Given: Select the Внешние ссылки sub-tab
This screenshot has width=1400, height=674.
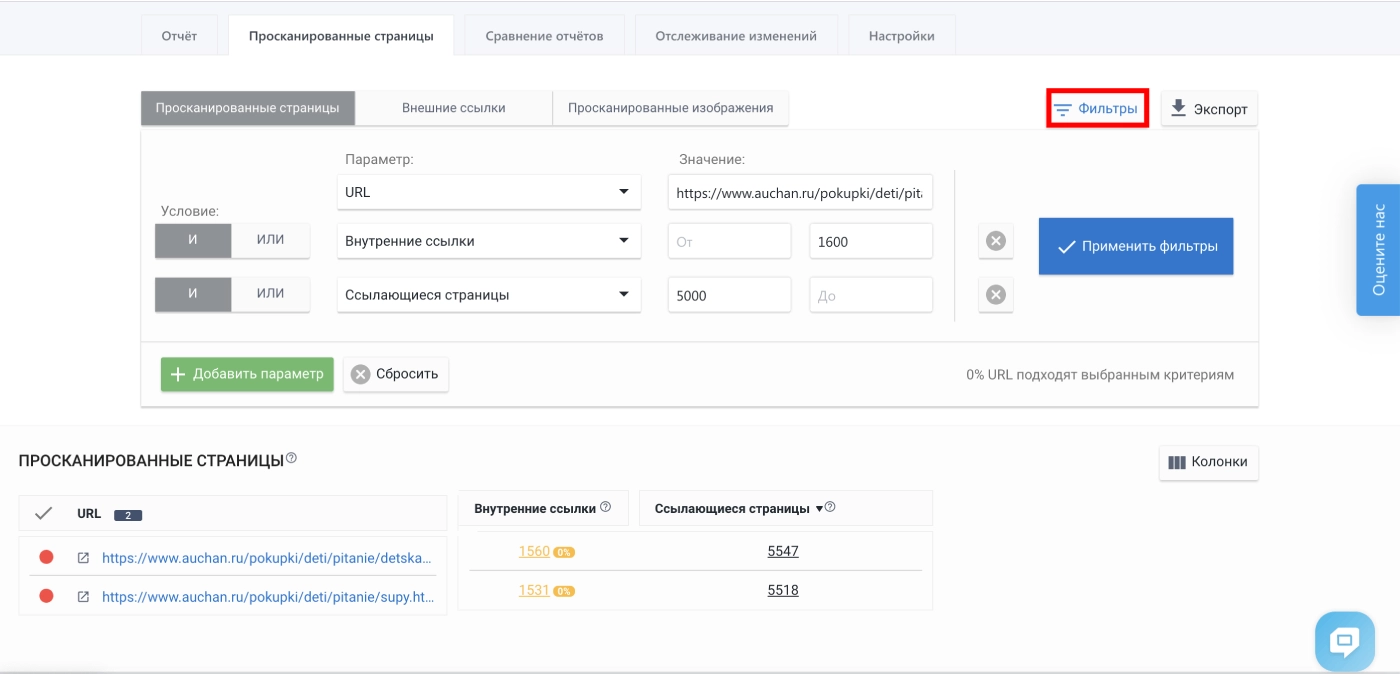Looking at the screenshot, I should coord(454,108).
